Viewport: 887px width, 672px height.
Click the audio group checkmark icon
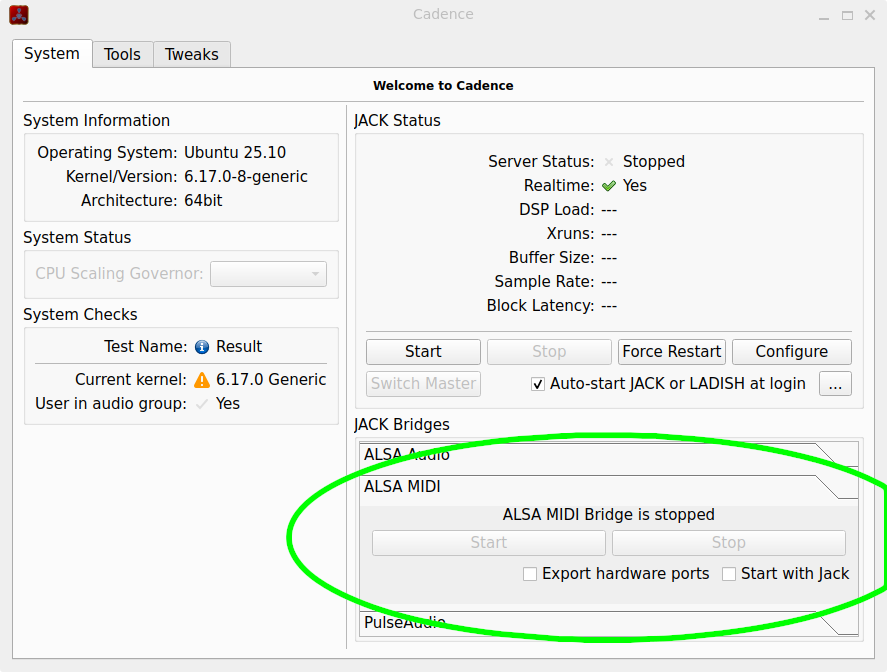pos(202,404)
